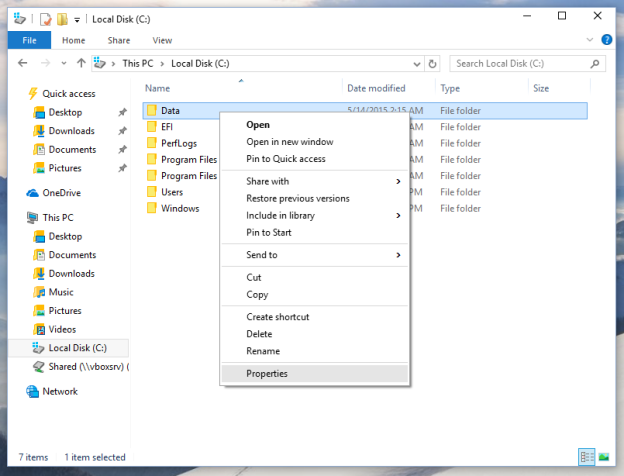This screenshot has height=476, width=624.
Task: Open the address bar history dropdown
Action: (417, 63)
